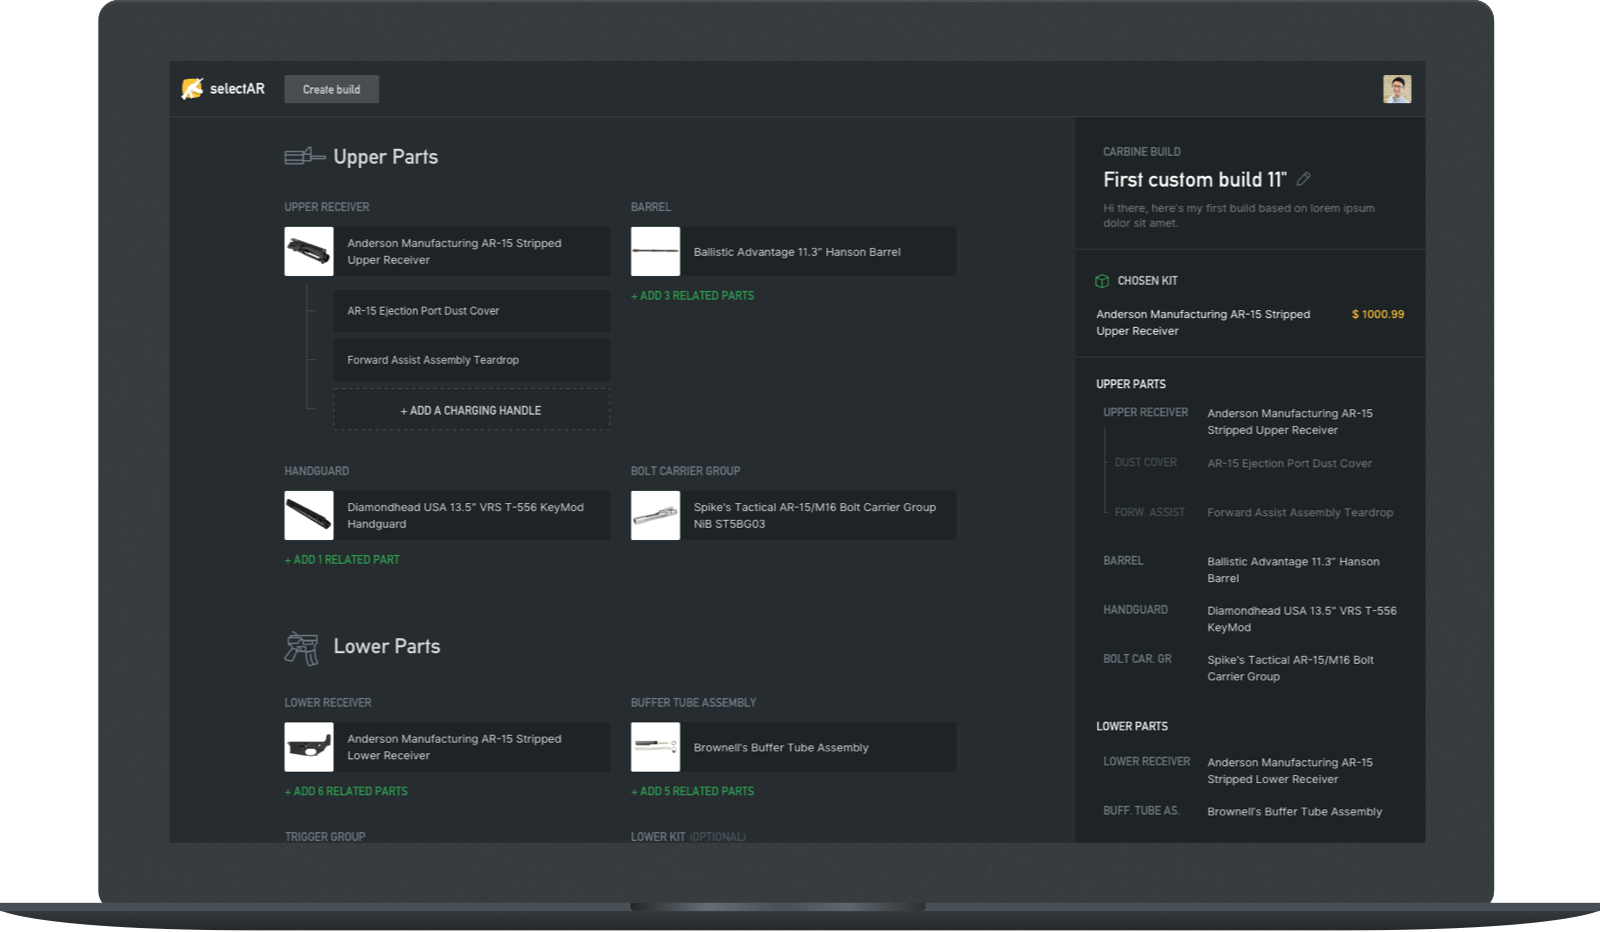1600x932 pixels.
Task: Click the Trigger Group section label
Action: pos(325,836)
